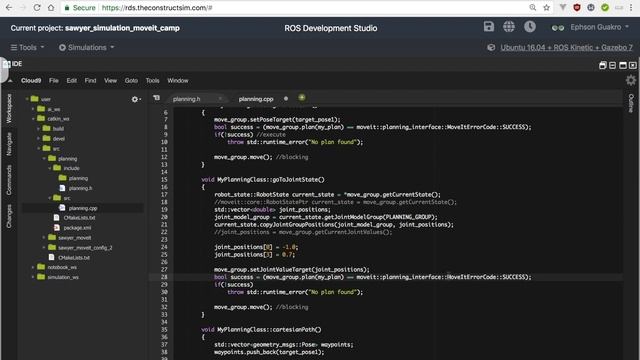This screenshot has width=640, height=360.
Task: Click the sawyer_simulation_moveit_camp project name
Action: coord(122,28)
